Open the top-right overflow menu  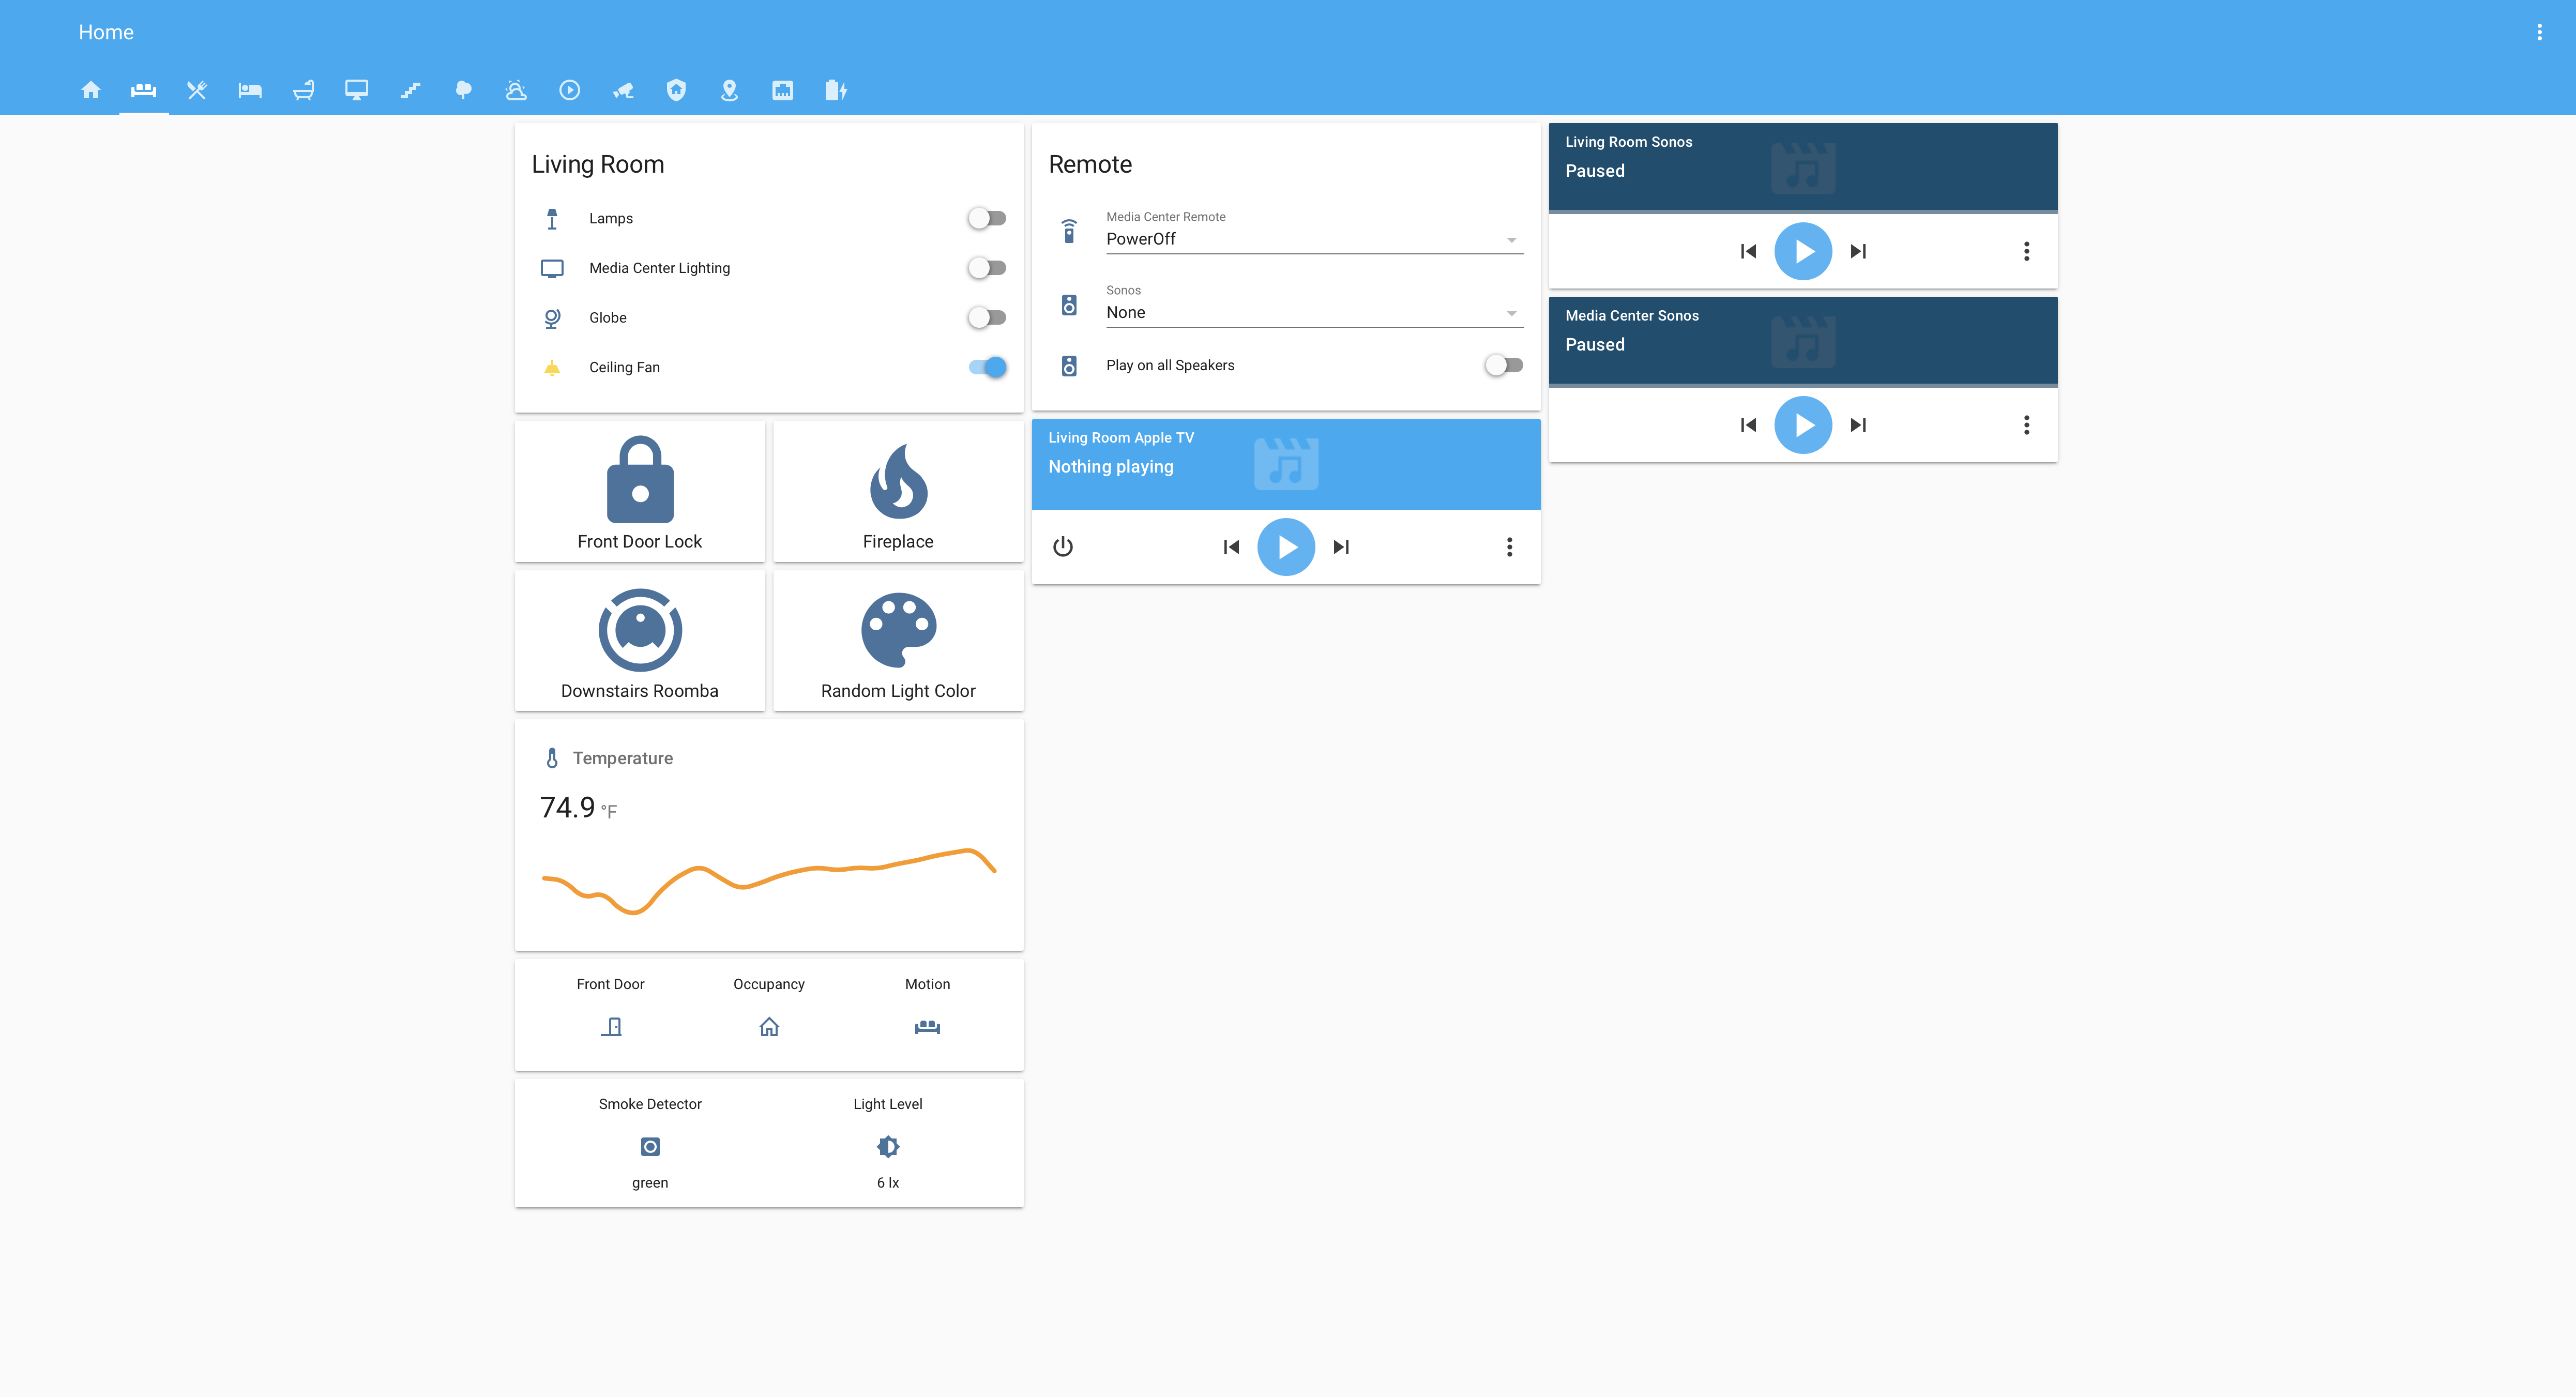tap(2539, 32)
